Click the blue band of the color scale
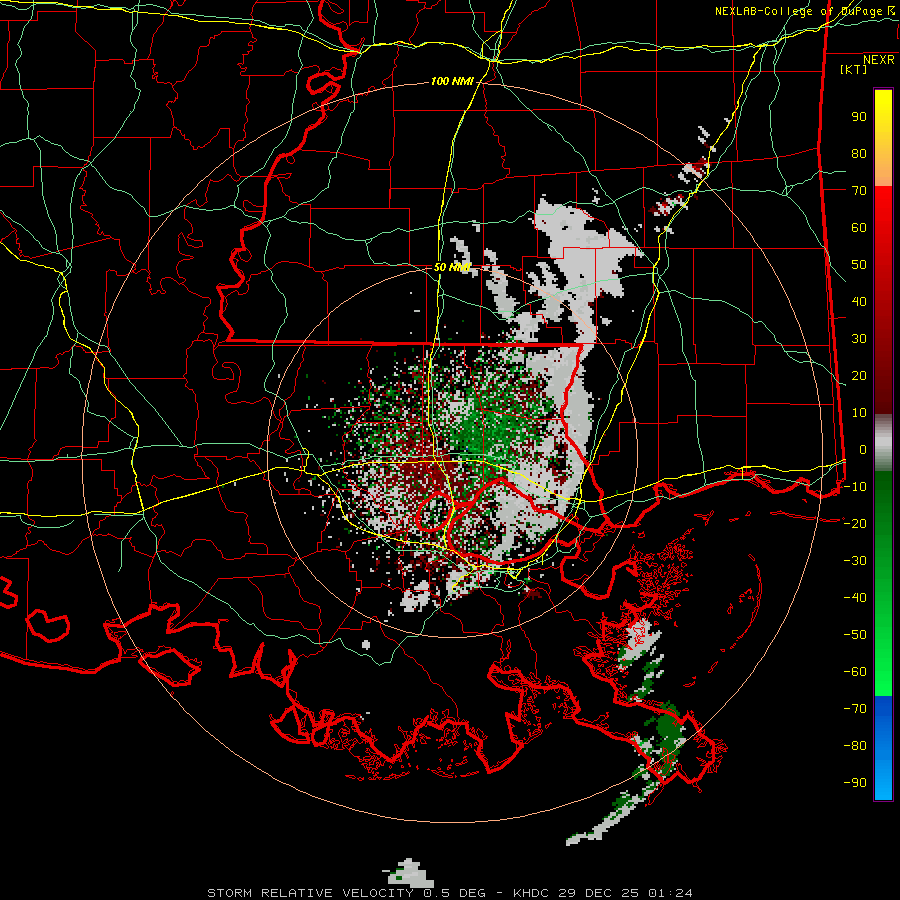The height and width of the screenshot is (900, 900). 883,748
